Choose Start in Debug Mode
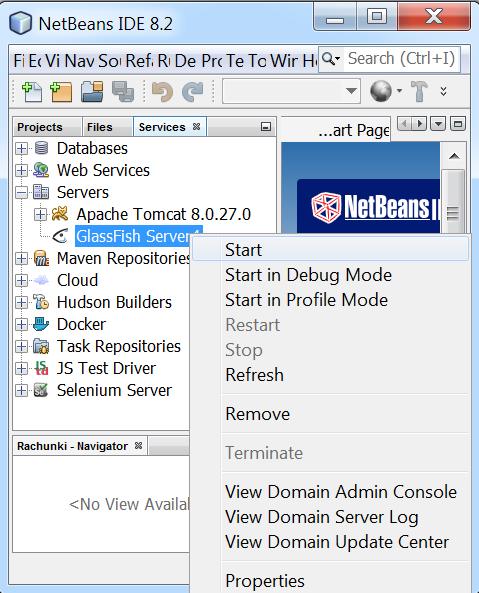The height and width of the screenshot is (593, 479). pyautogui.click(x=331, y=275)
